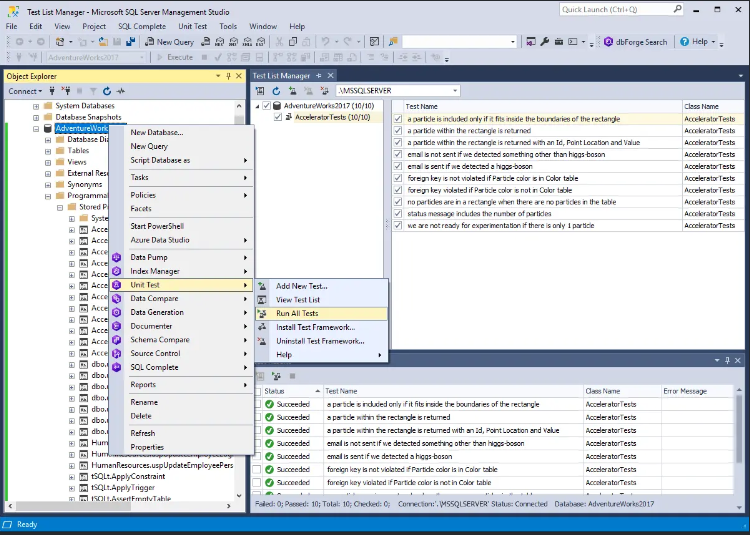
Task: Select Add New Test... in submenu
Action: 321,286
